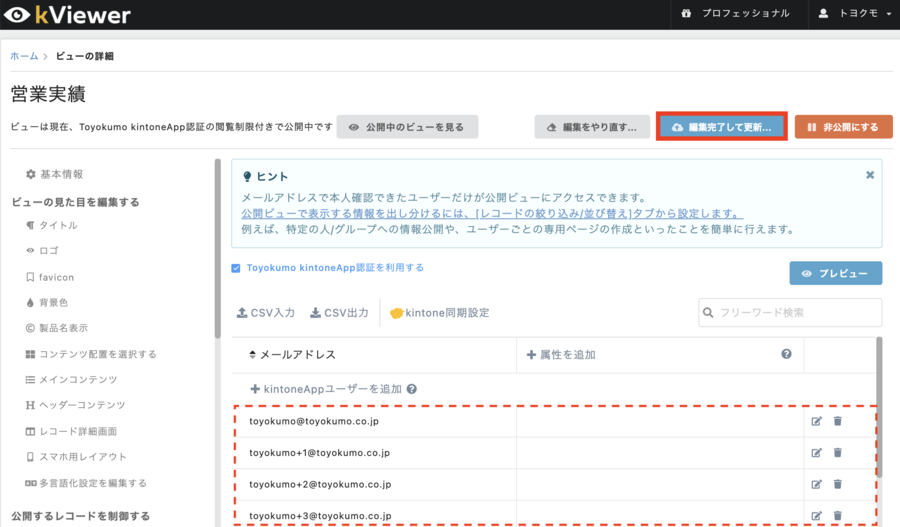
Task: Click 編集をやり直す button
Action: 592,127
